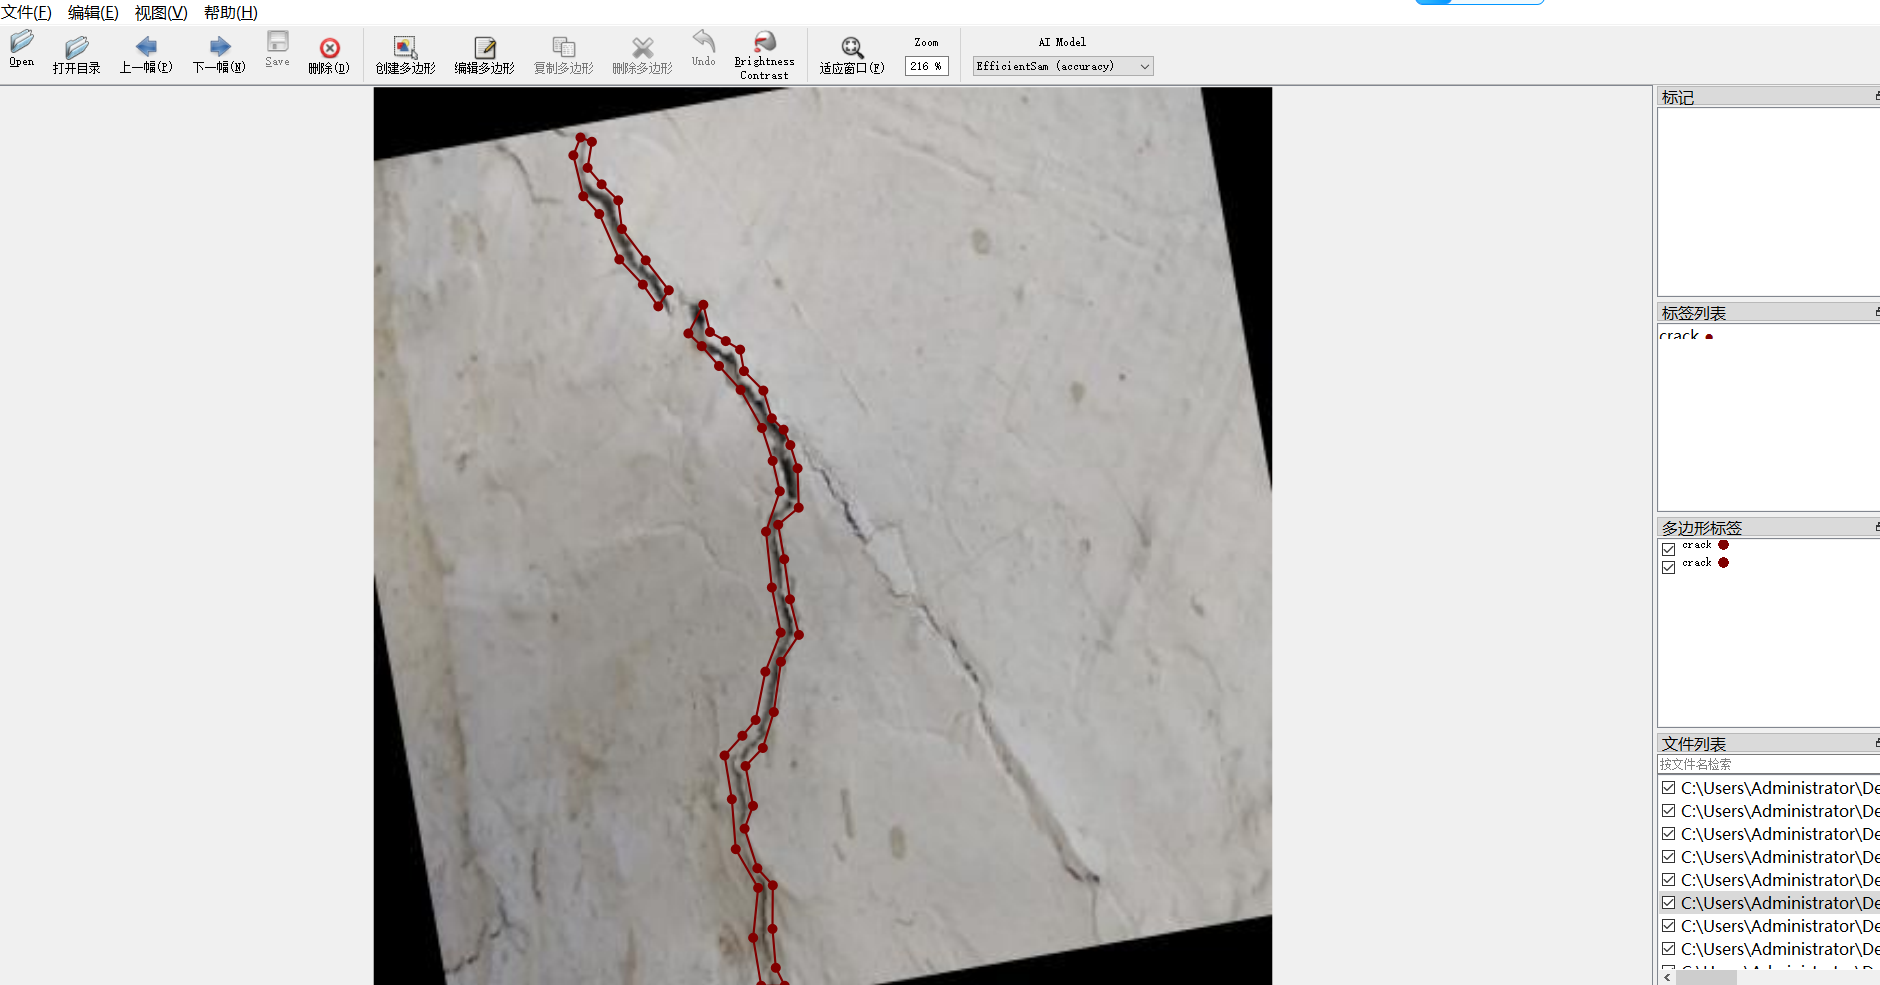Click the 标记 panel title
The width and height of the screenshot is (1880, 985).
(x=1678, y=97)
